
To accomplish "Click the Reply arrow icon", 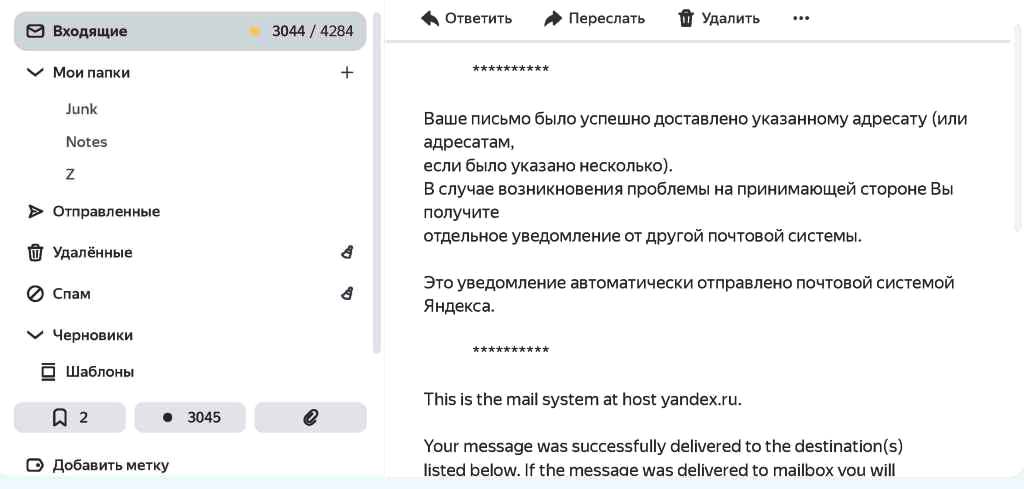I will [x=431, y=18].
